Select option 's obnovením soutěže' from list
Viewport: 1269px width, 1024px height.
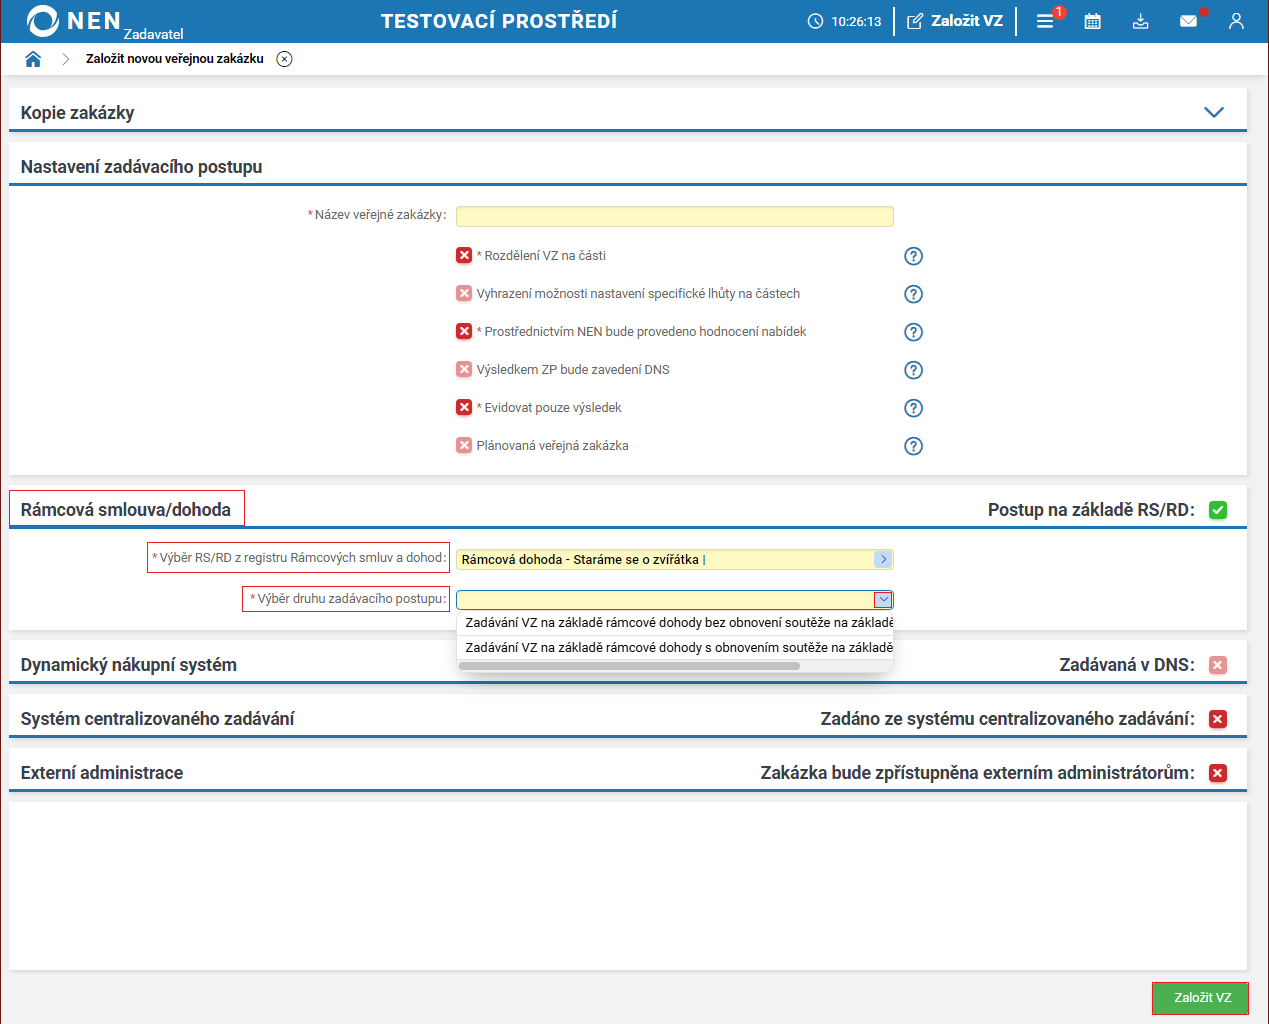click(675, 648)
